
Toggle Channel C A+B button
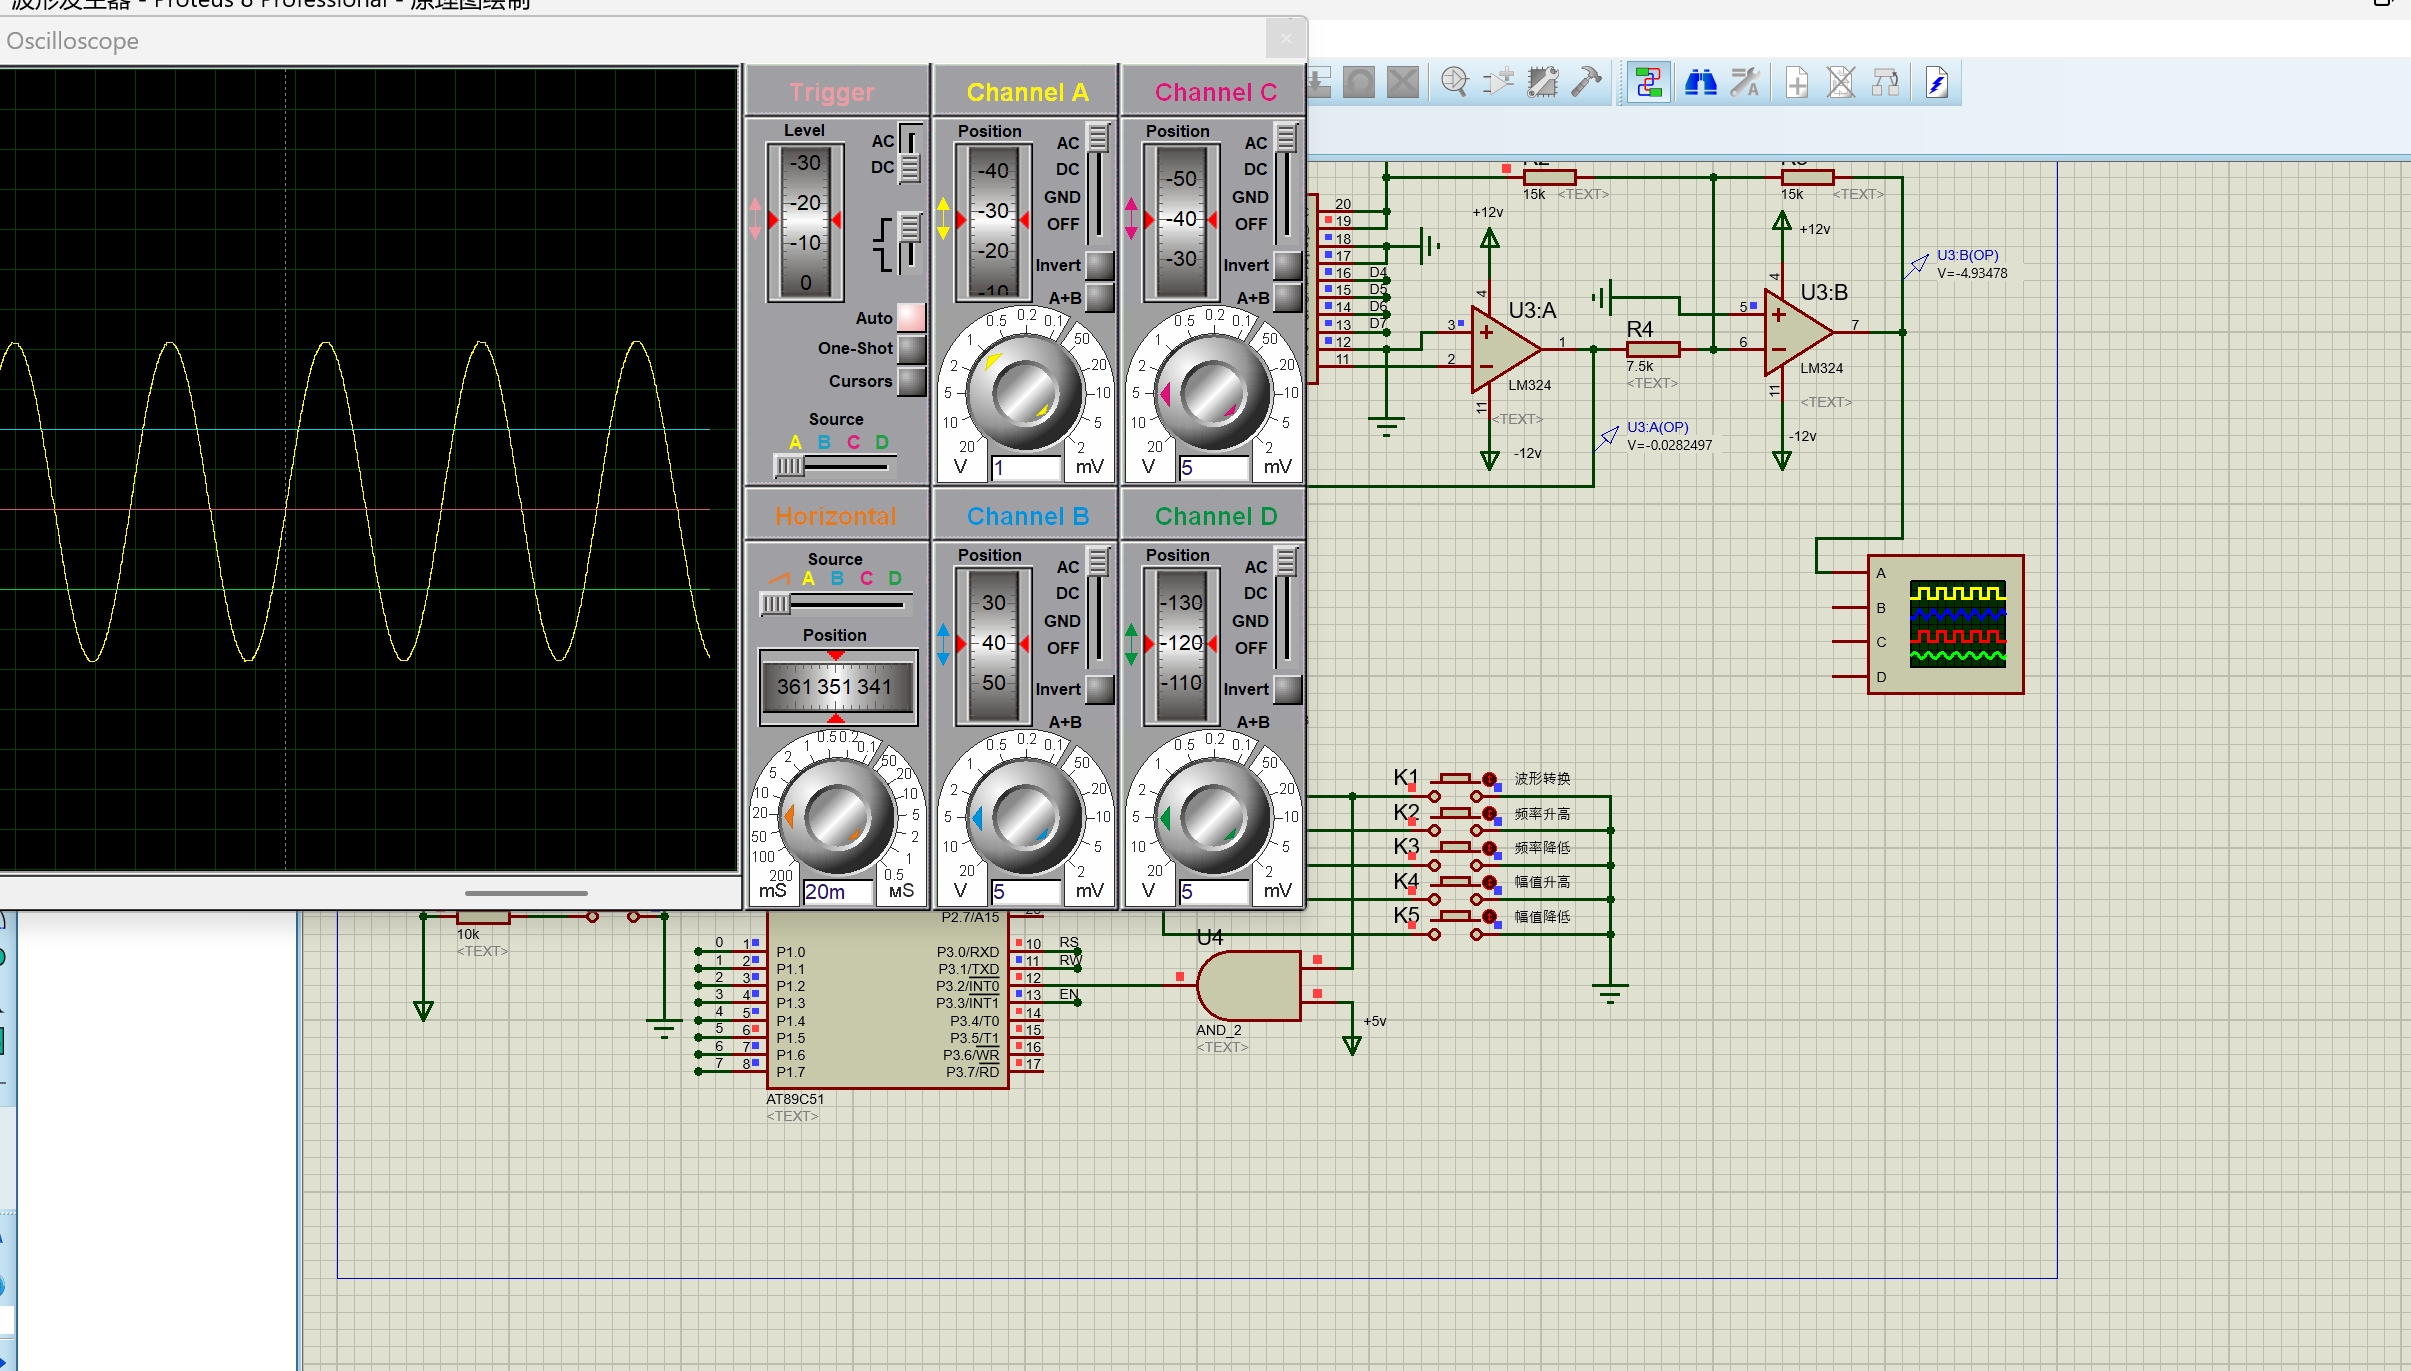click(1288, 297)
